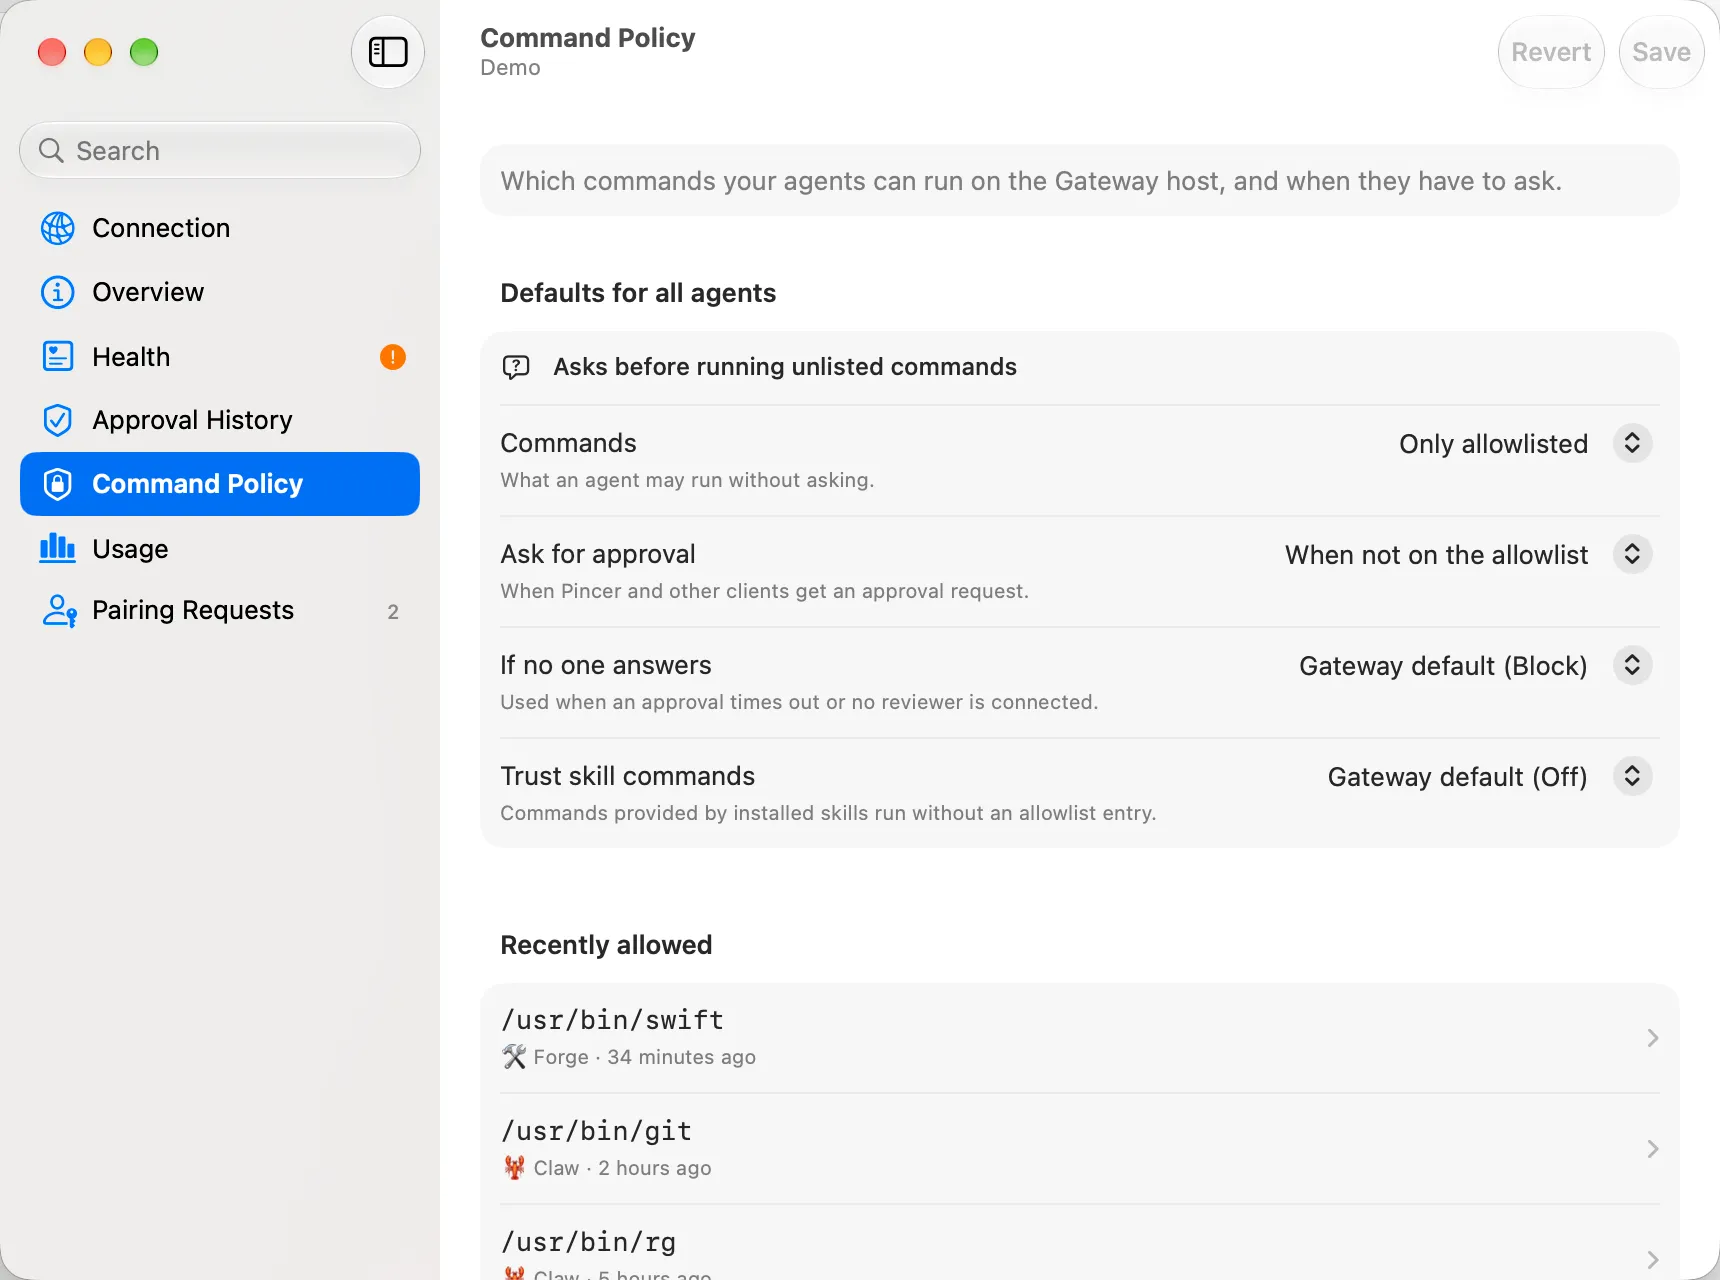Click the "Forge · 34 minutes ago" text
This screenshot has width=1720, height=1280.
tap(644, 1057)
